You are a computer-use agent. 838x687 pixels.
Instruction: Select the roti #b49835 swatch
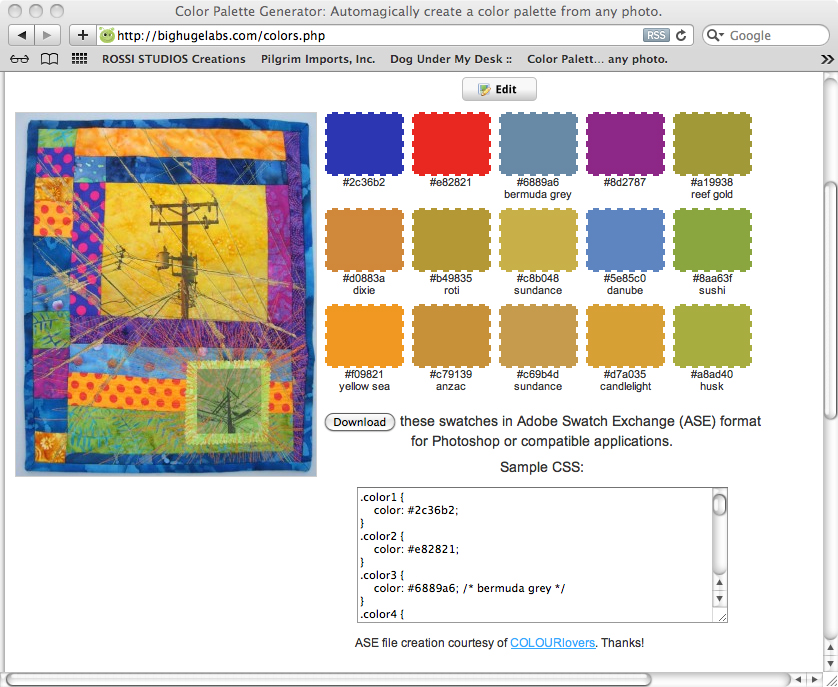(451, 240)
